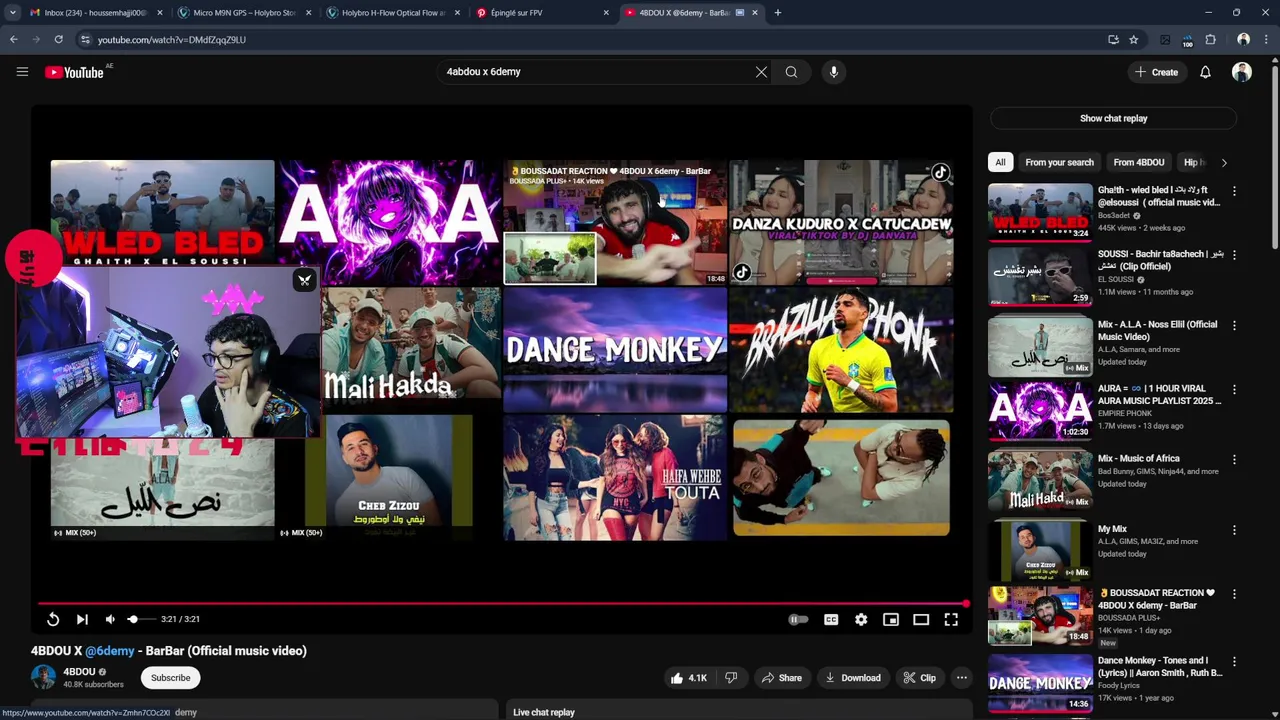The width and height of the screenshot is (1280, 720).
Task: Select the From 4BDOU chip
Action: (1139, 162)
